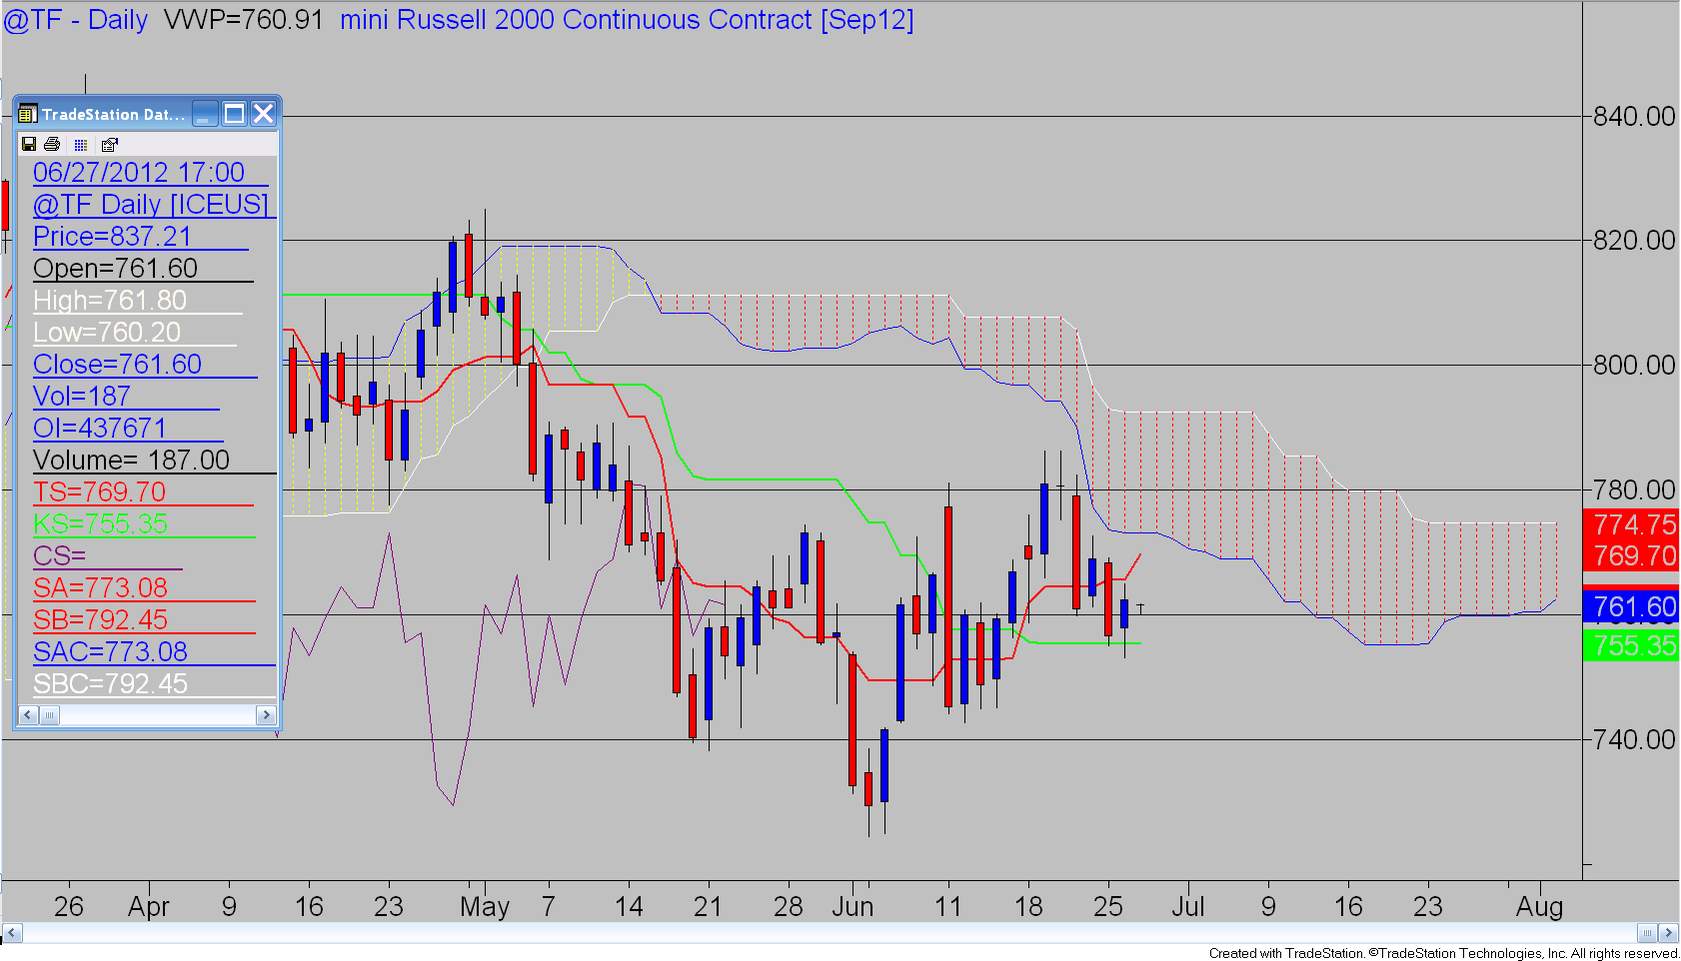Close the TradeStation Data Window

[x=263, y=114]
